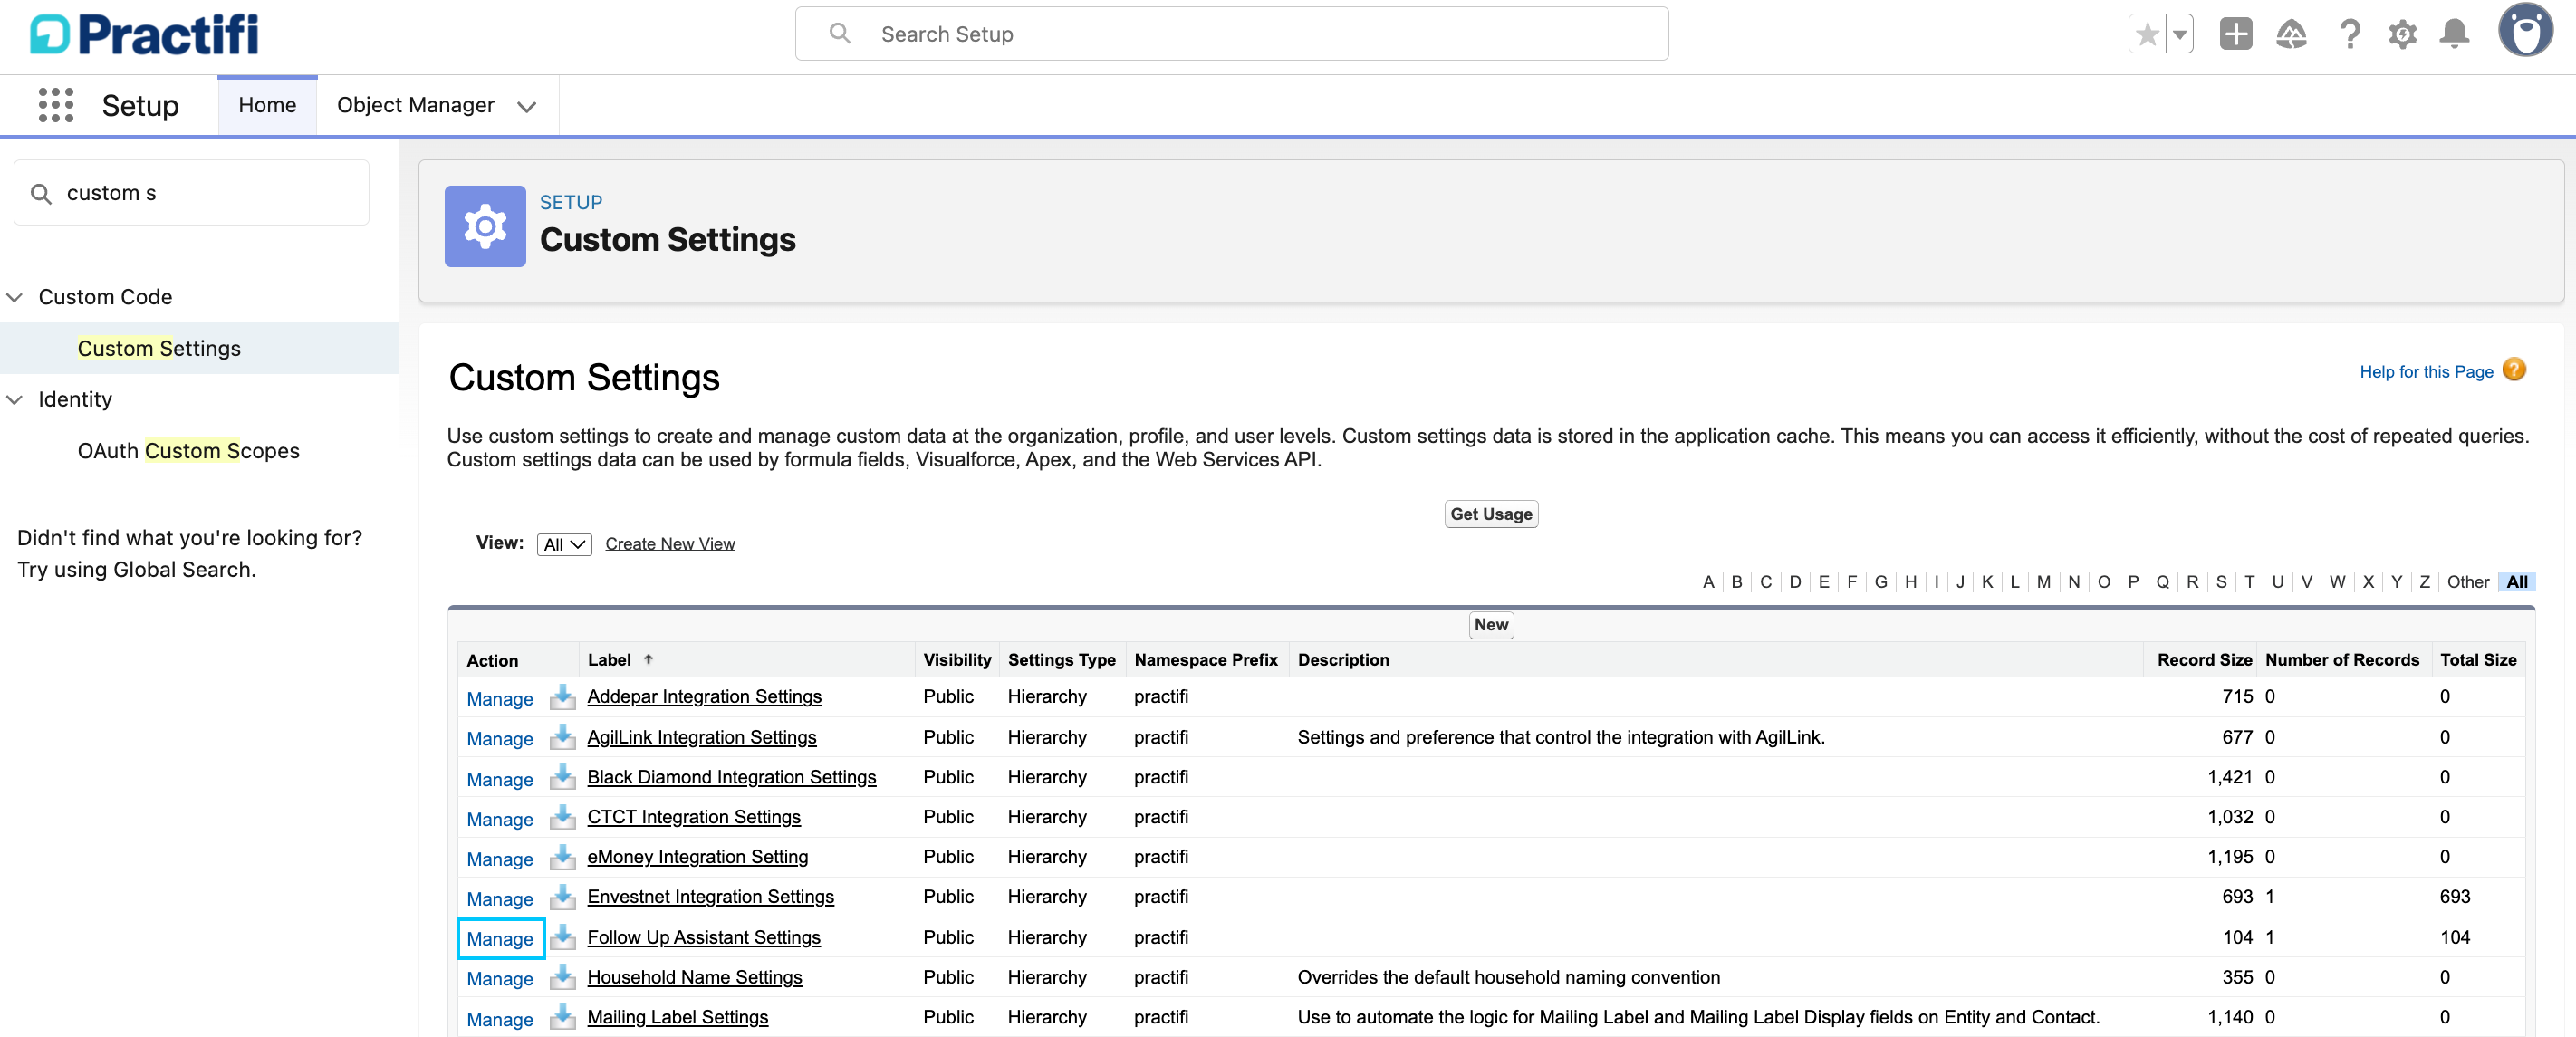This screenshot has width=2576, height=1037.
Task: Click the download icon for AgilLink Integration Settings
Action: (x=563, y=737)
